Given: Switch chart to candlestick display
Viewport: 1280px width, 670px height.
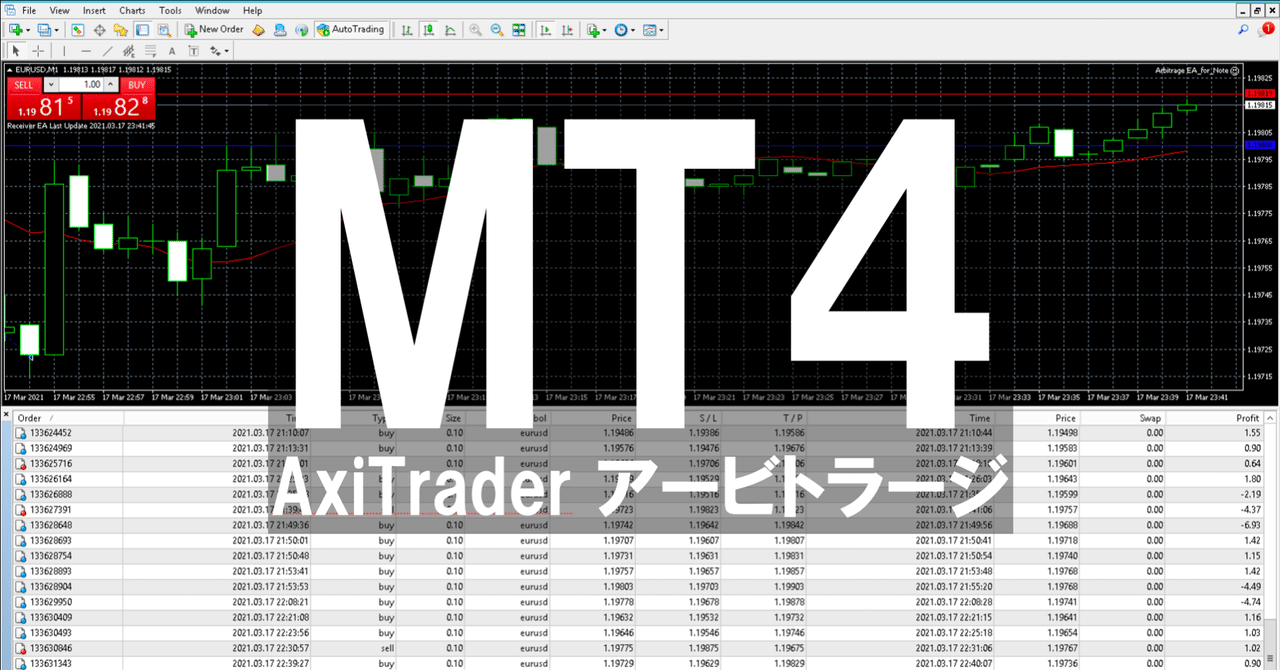Looking at the screenshot, I should [x=429, y=30].
